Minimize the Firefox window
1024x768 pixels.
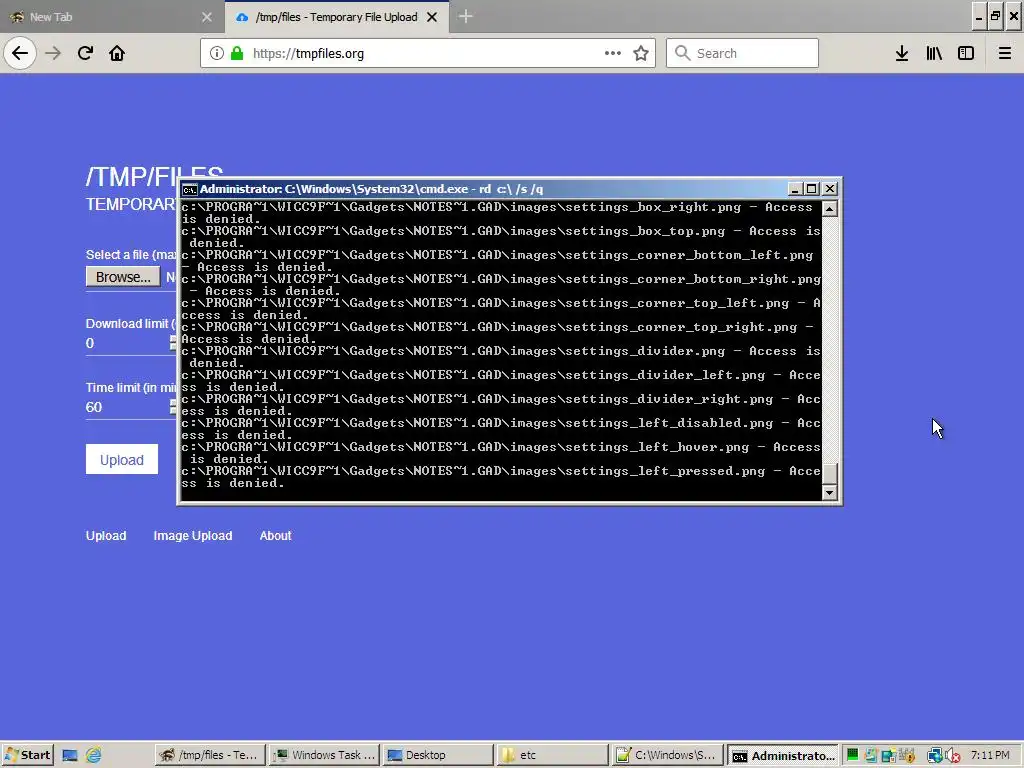click(978, 16)
